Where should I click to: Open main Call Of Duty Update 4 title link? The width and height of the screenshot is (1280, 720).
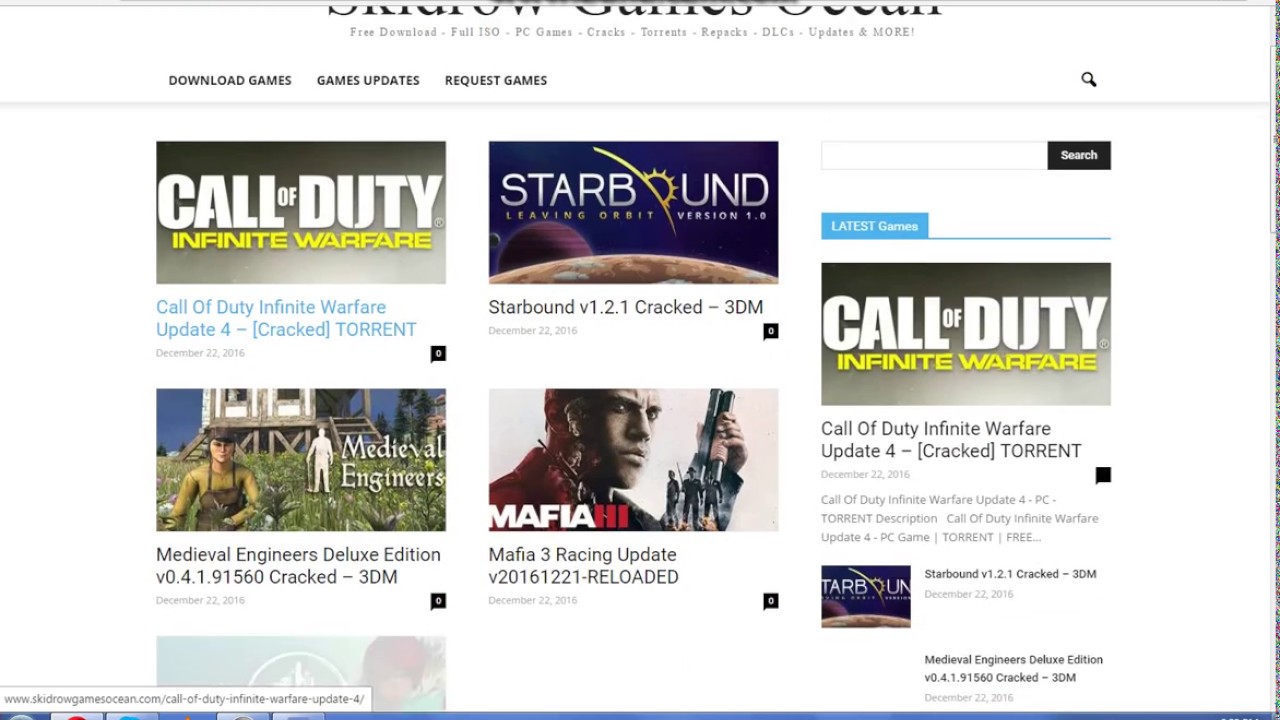[286, 318]
